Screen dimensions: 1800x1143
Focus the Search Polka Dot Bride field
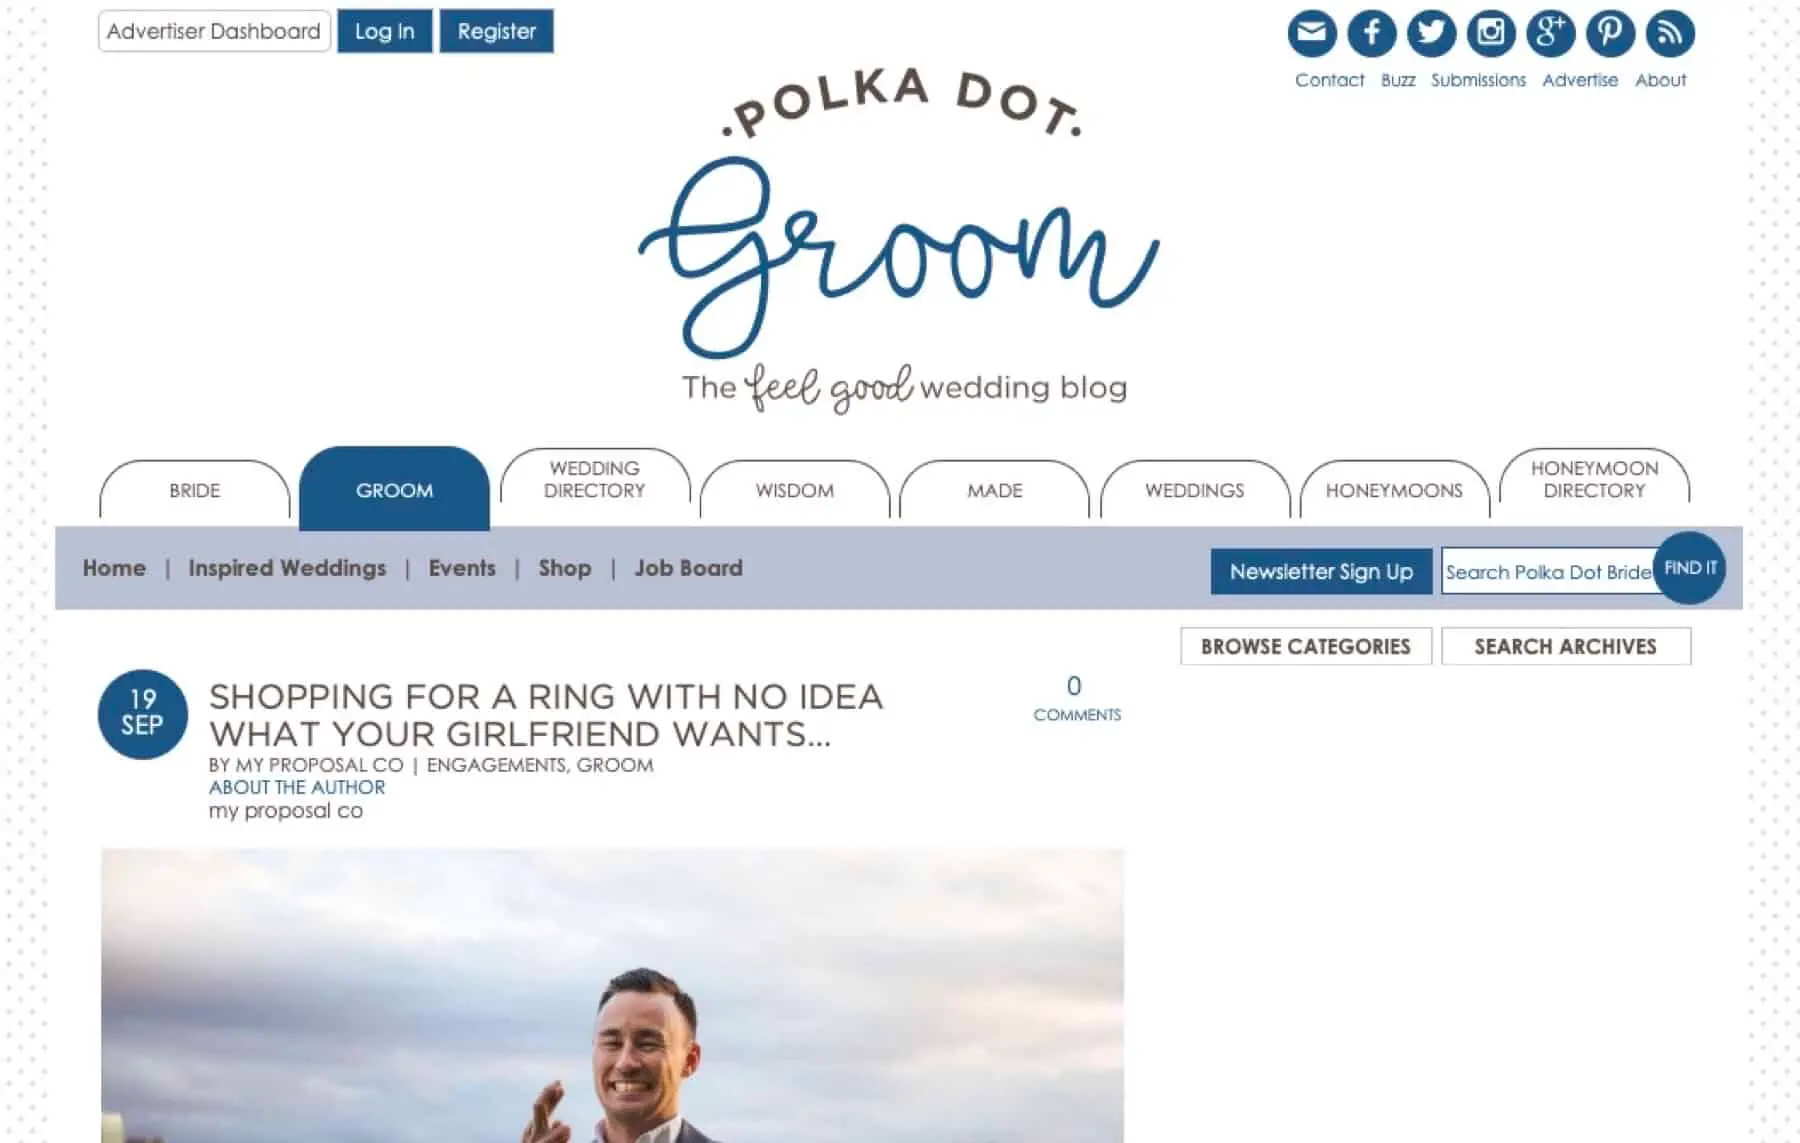click(1548, 571)
